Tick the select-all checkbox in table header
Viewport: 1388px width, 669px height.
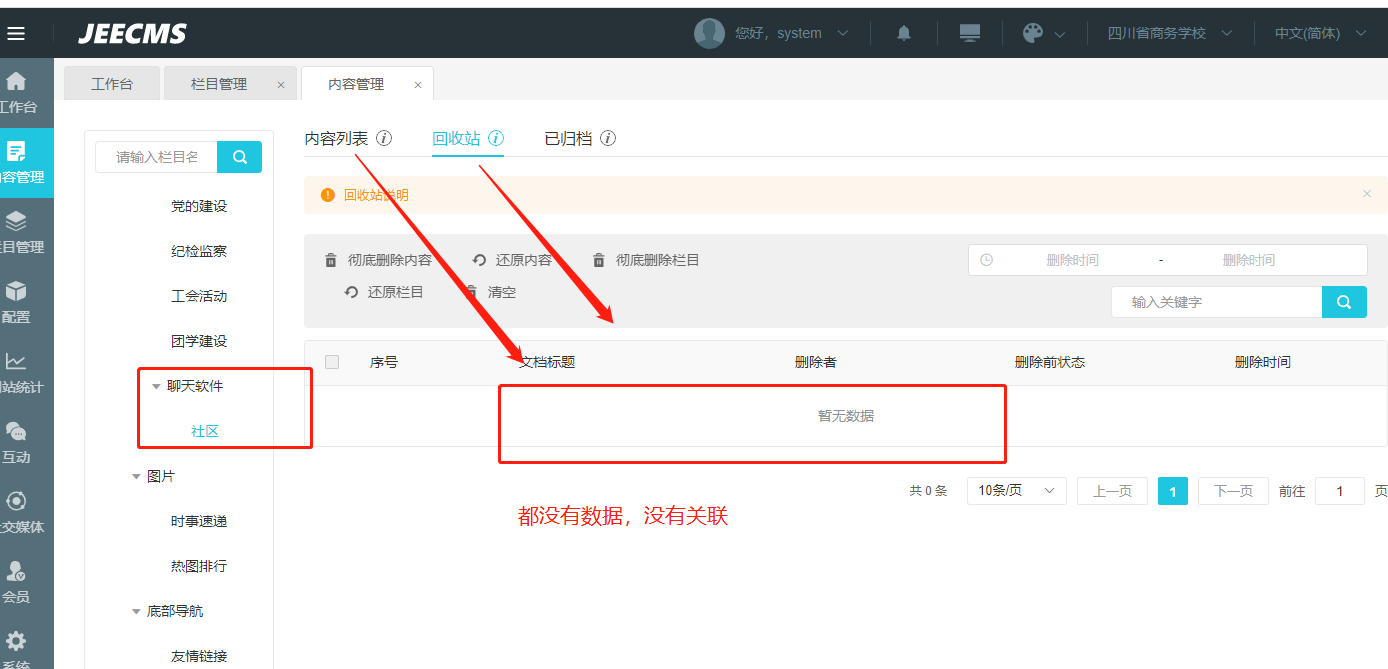[332, 362]
